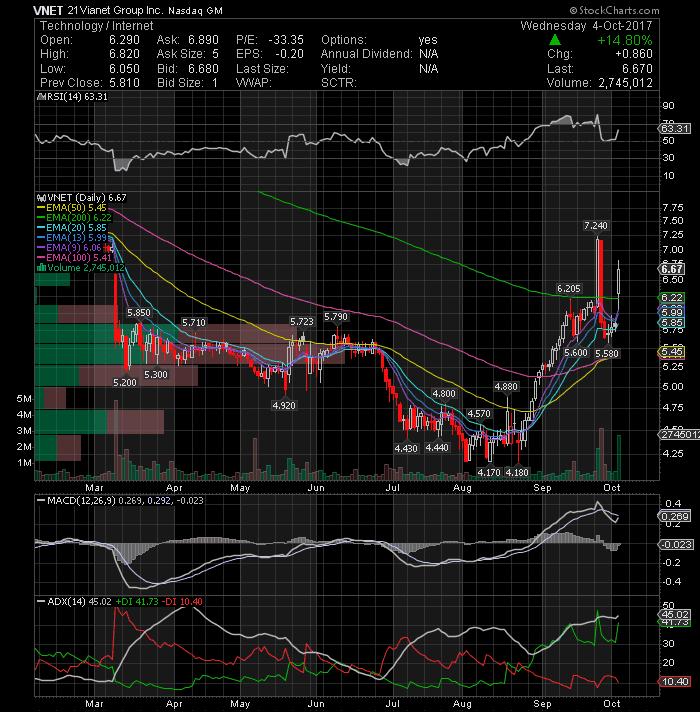Image resolution: width=700 pixels, height=712 pixels.
Task: Click the 4.180 low price annotation
Action: pos(517,473)
